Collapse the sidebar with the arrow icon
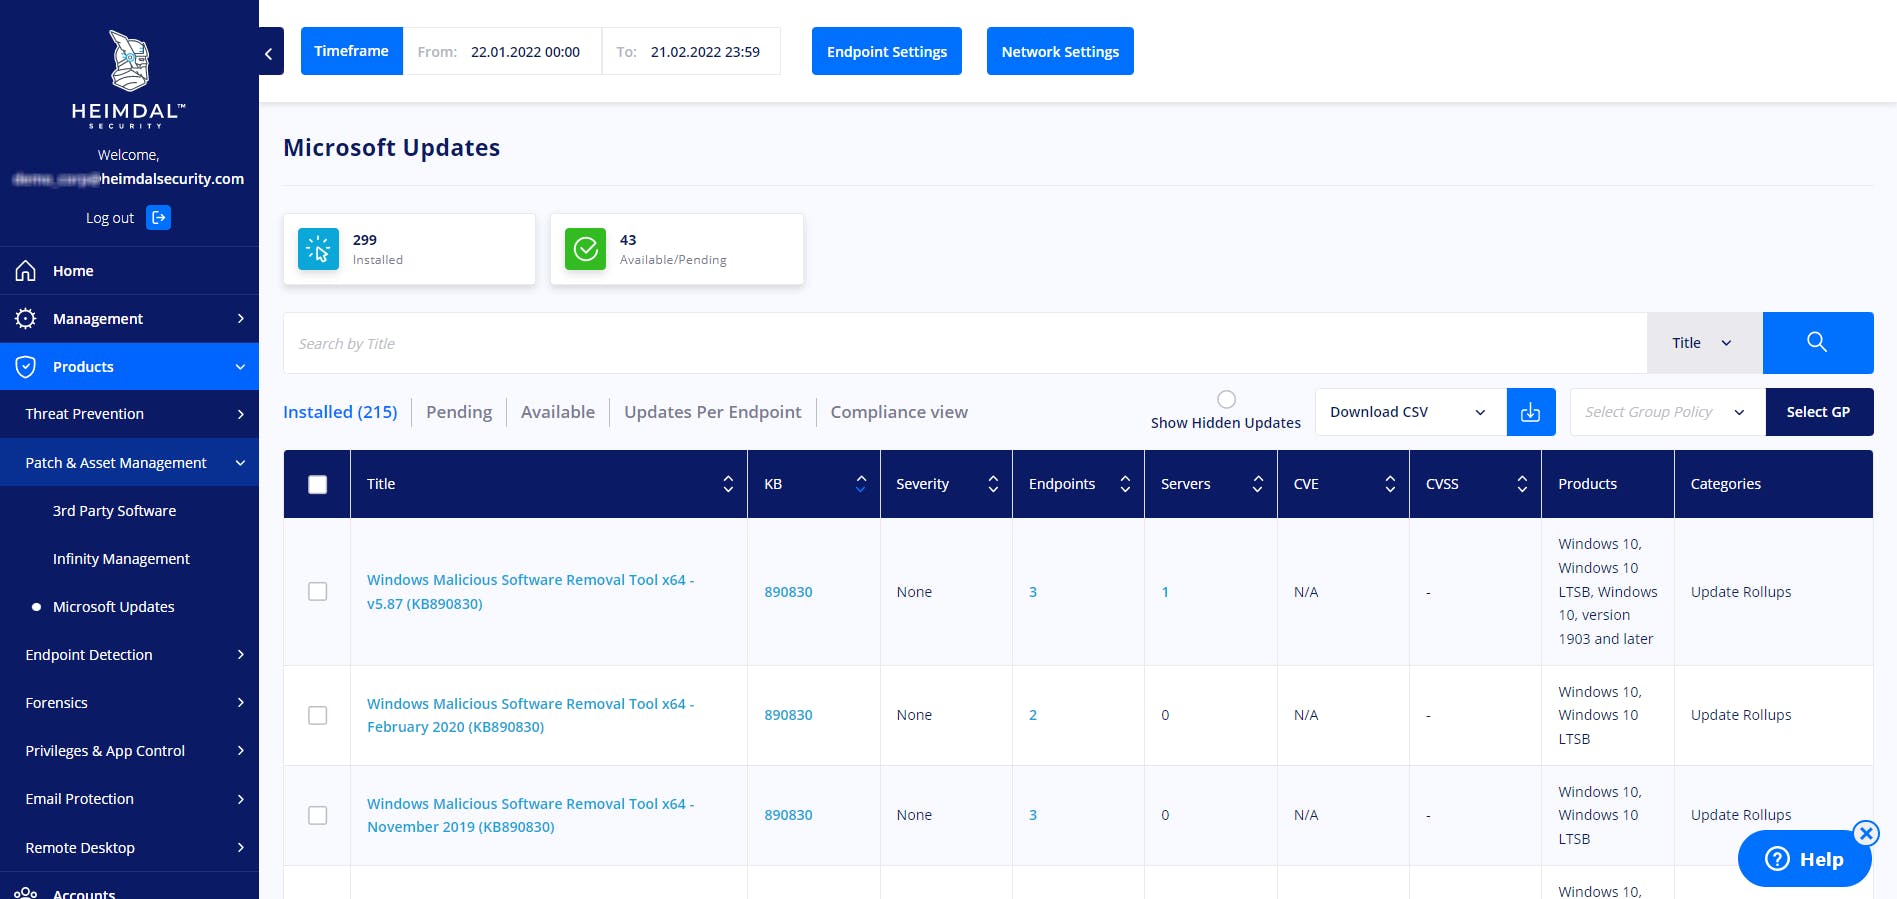Image resolution: width=1897 pixels, height=899 pixels. point(269,52)
